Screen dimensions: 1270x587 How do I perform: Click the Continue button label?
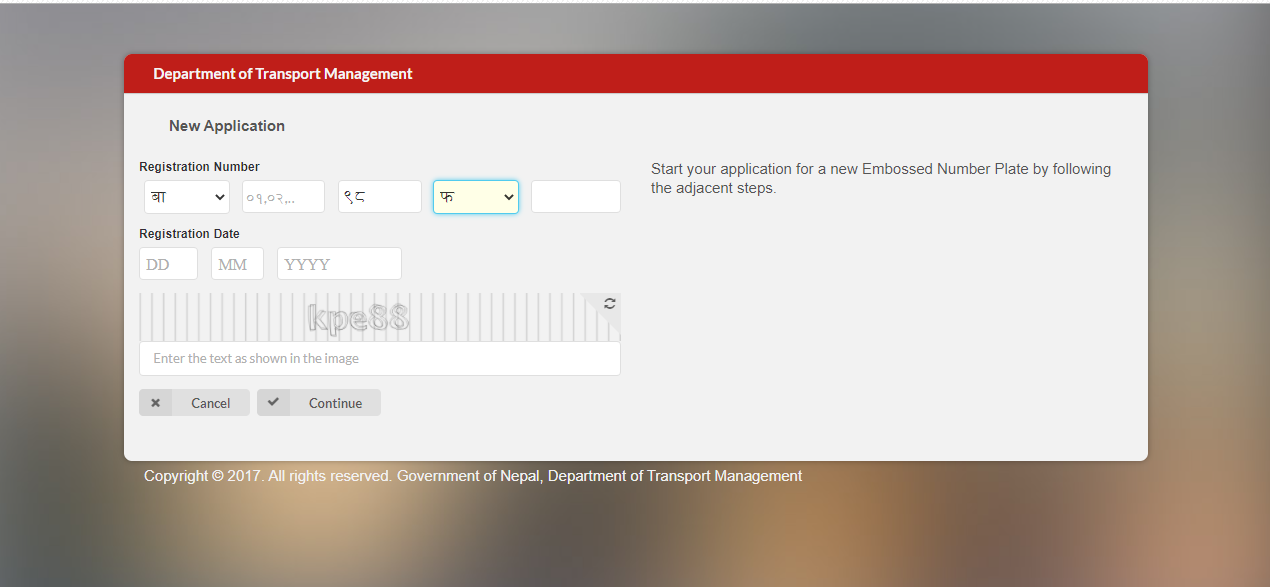(x=335, y=403)
